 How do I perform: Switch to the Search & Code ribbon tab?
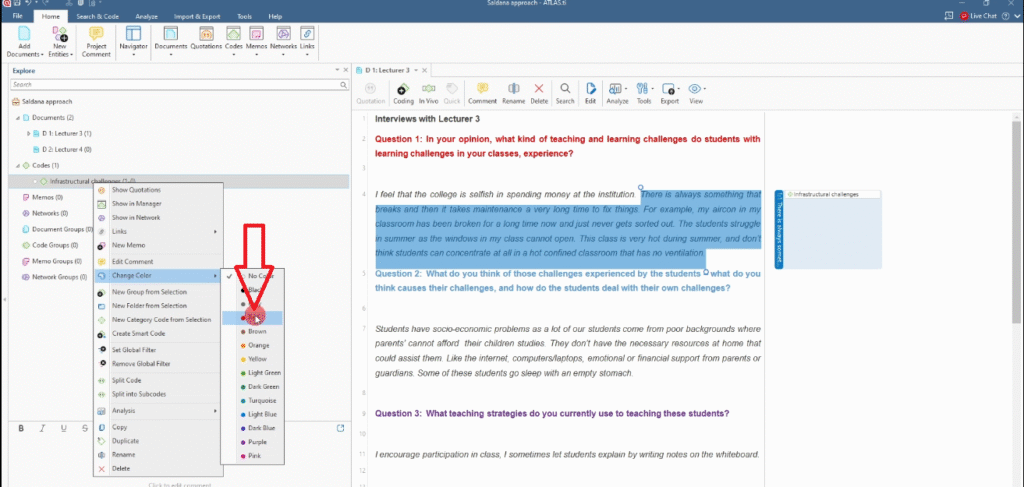point(96,17)
